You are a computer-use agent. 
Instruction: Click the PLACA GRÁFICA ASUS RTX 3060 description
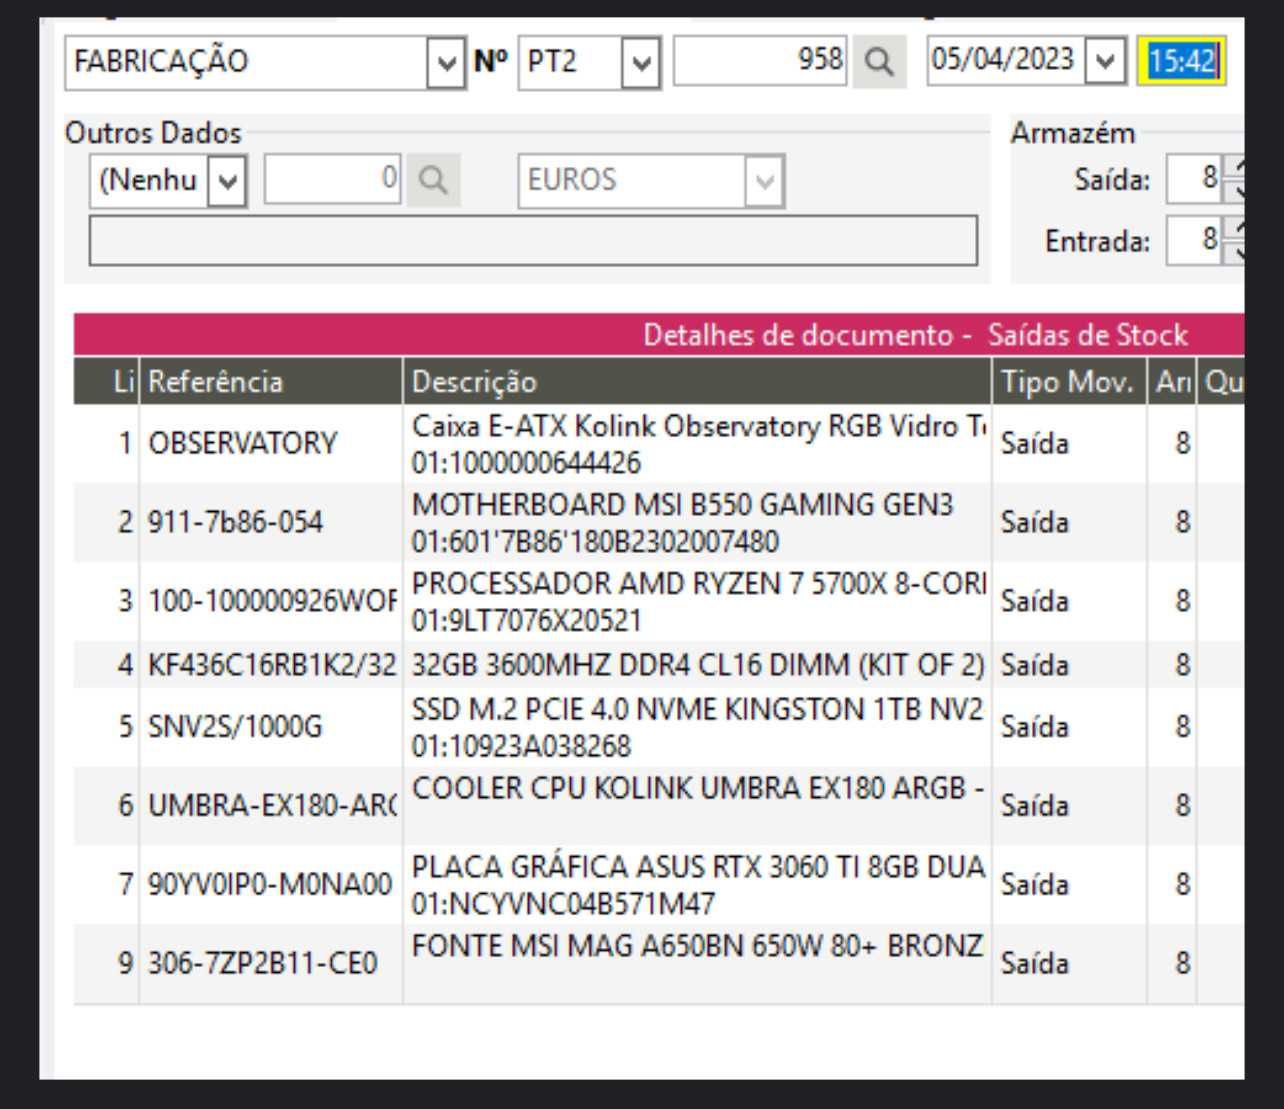point(697,884)
